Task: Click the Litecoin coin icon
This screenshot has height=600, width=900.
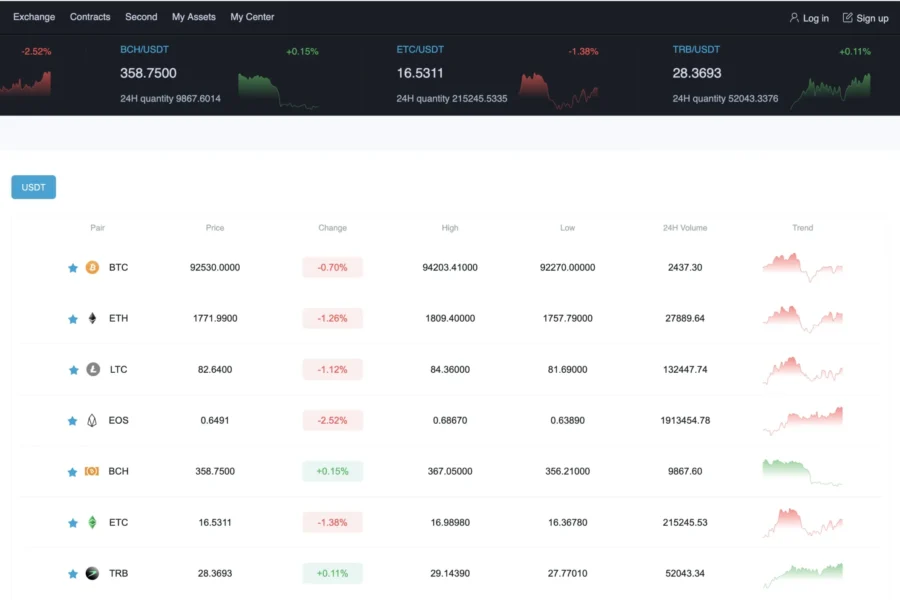Action: pos(93,369)
